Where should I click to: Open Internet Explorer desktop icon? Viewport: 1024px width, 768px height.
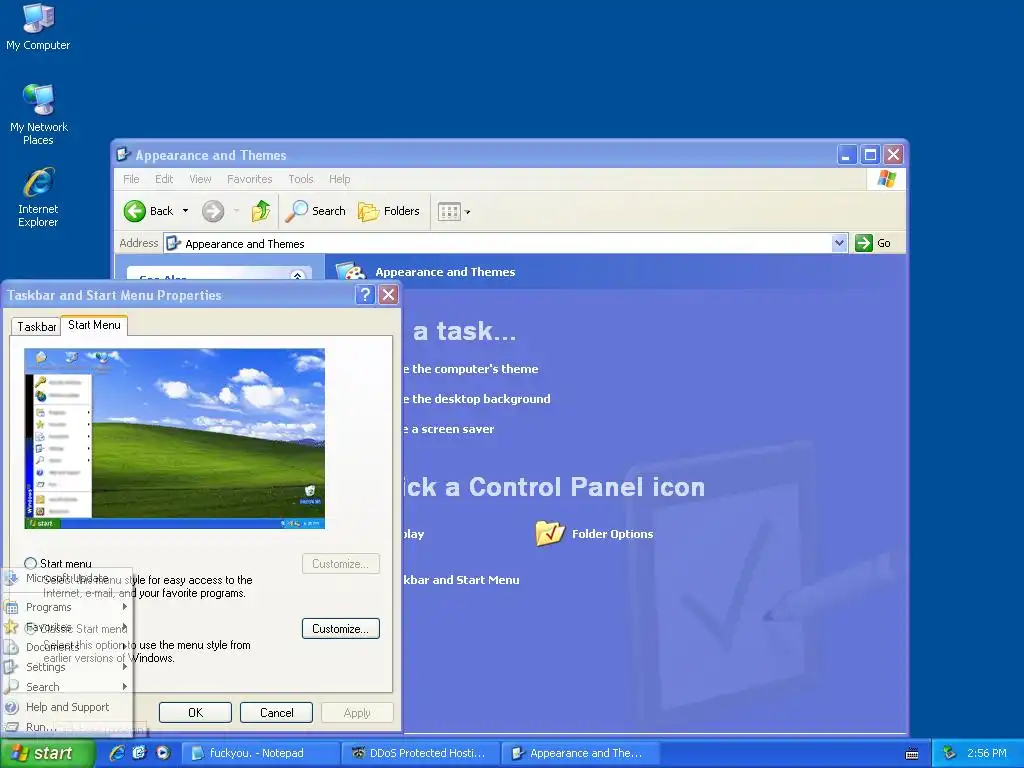click(x=38, y=197)
